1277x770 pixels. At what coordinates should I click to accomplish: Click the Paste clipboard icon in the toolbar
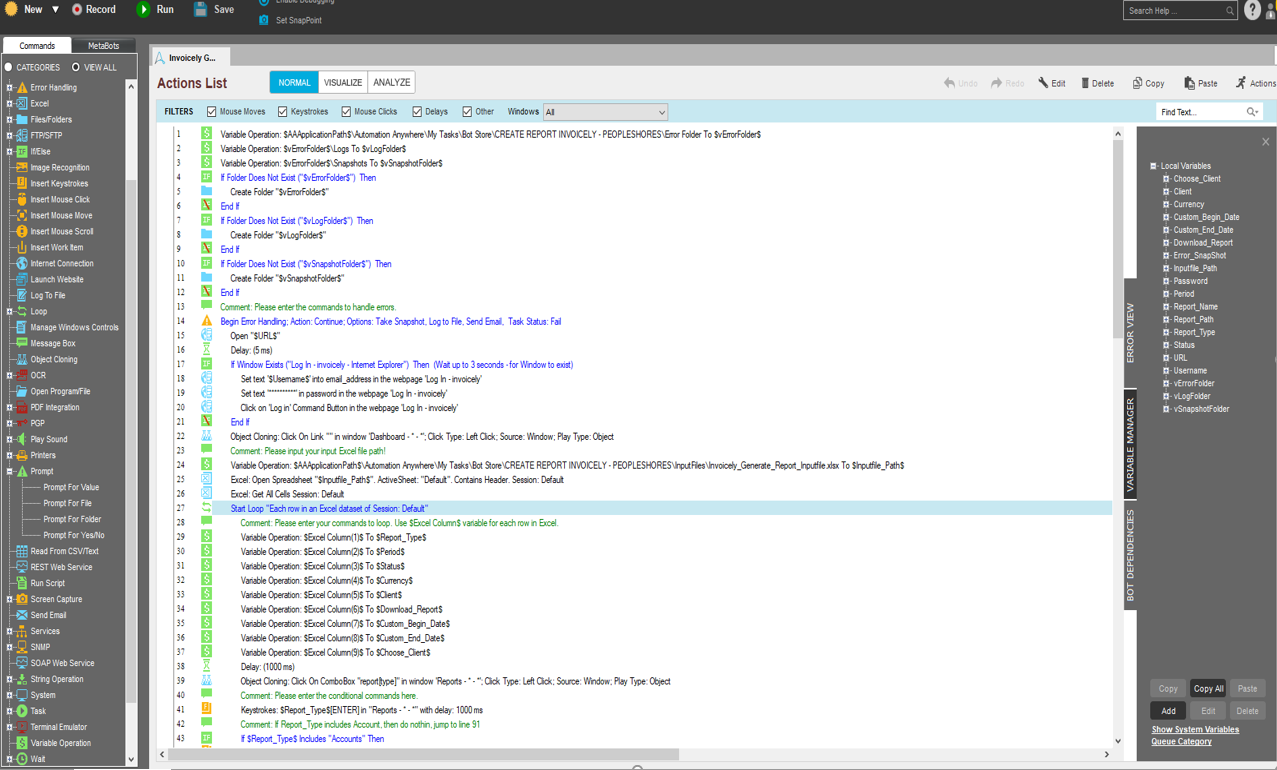click(1189, 84)
